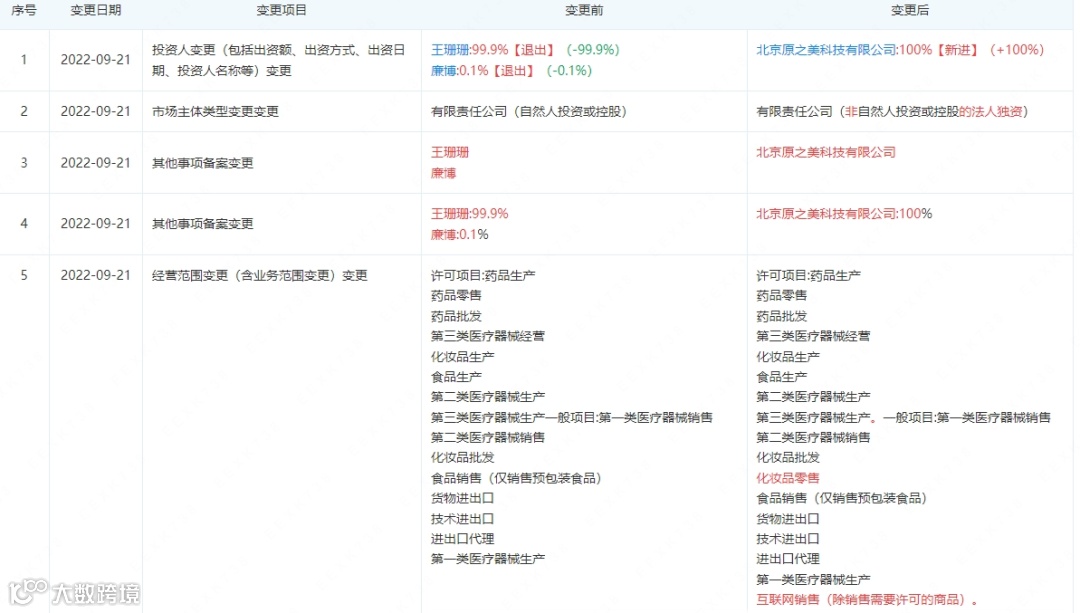The width and height of the screenshot is (1080, 613).
Task: Open the 廉博 investor link in row 1
Action: pyautogui.click(x=444, y=70)
